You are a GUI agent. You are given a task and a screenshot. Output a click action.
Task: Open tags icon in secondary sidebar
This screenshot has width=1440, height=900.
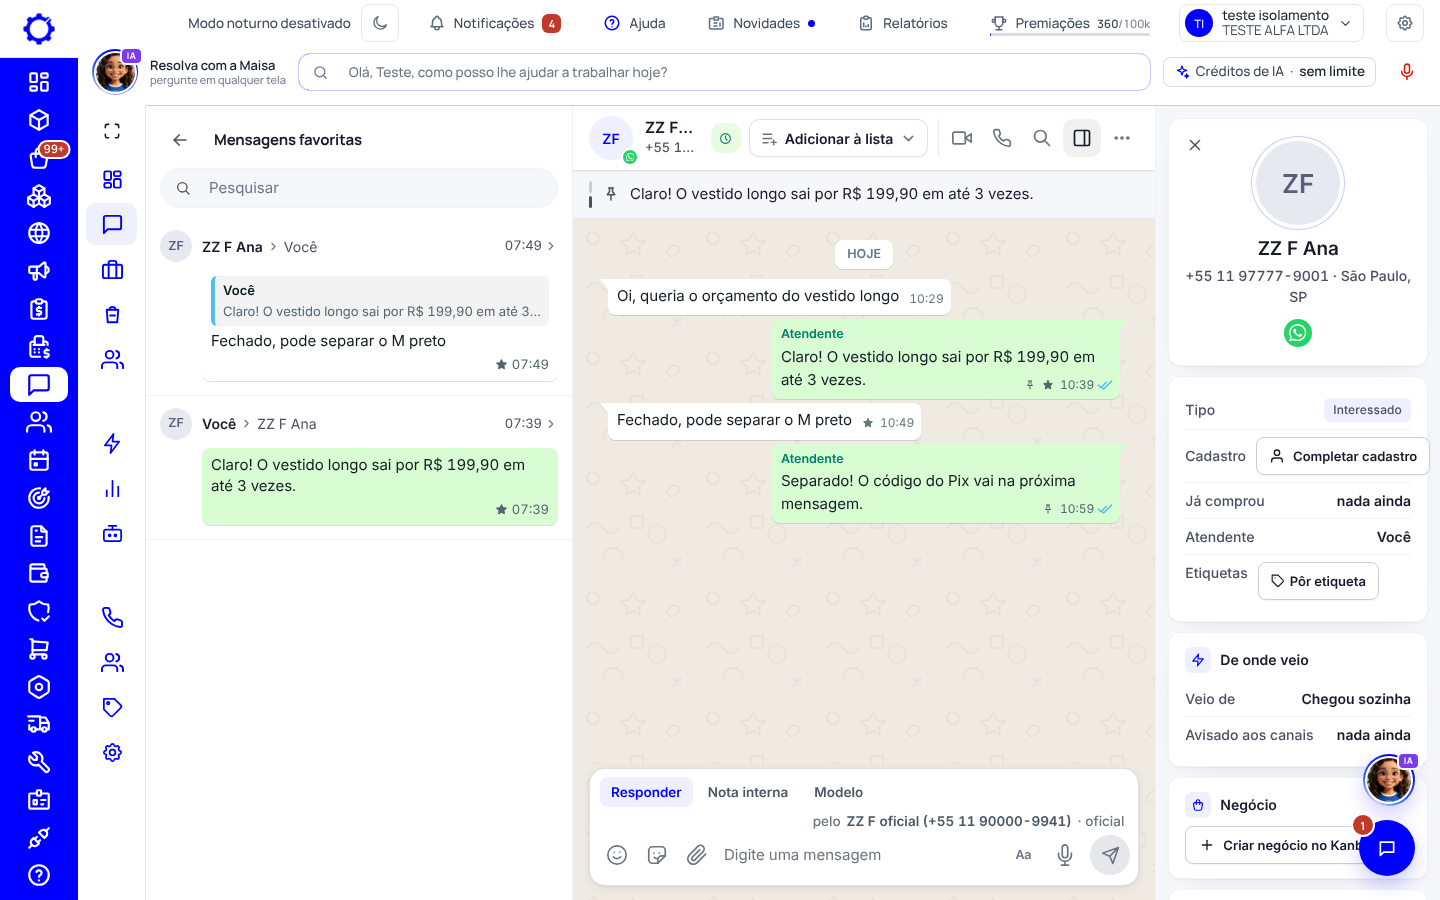pyautogui.click(x=112, y=707)
